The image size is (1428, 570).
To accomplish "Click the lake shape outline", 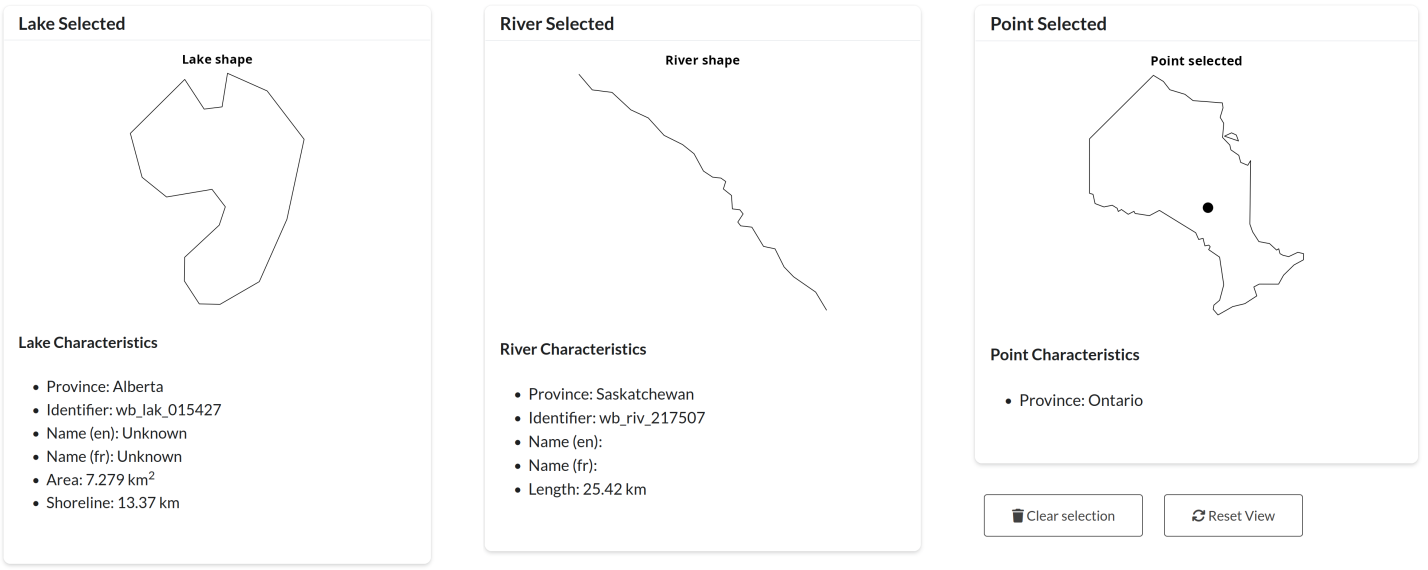I will [x=217, y=188].
